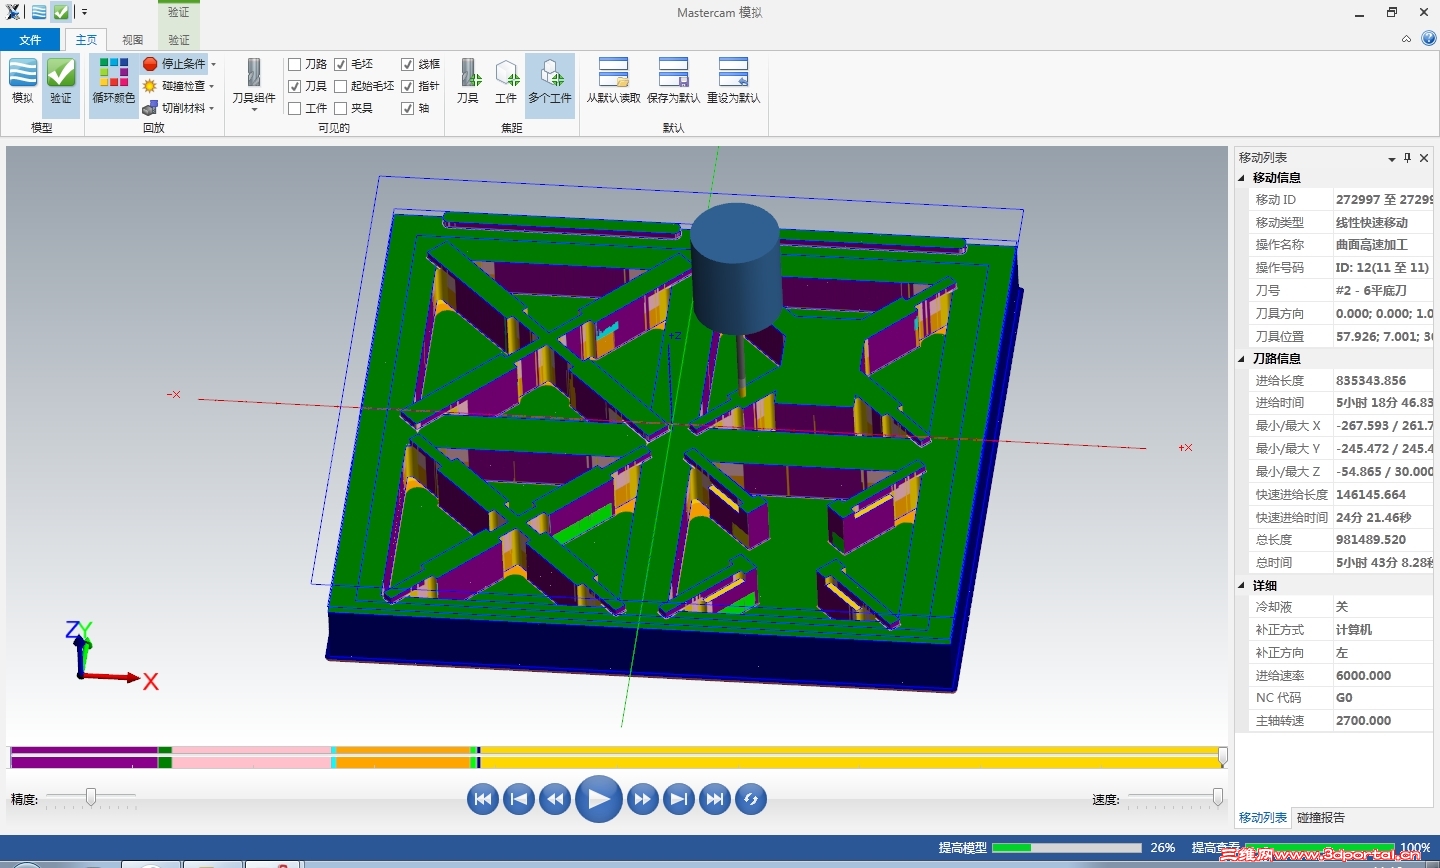The height and width of the screenshot is (868, 1440).
Task: Click the 碰撞检查 collision check button
Action: 175,86
